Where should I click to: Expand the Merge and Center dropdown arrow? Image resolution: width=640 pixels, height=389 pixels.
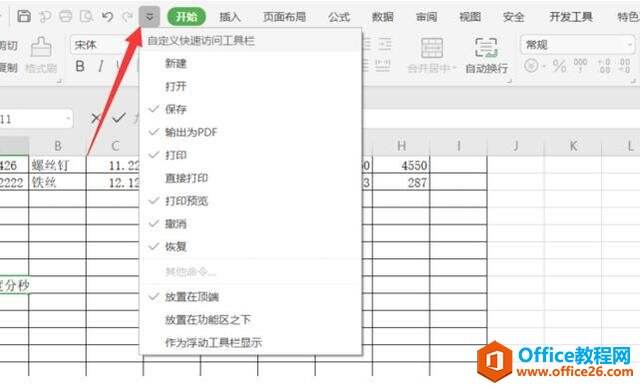454,68
